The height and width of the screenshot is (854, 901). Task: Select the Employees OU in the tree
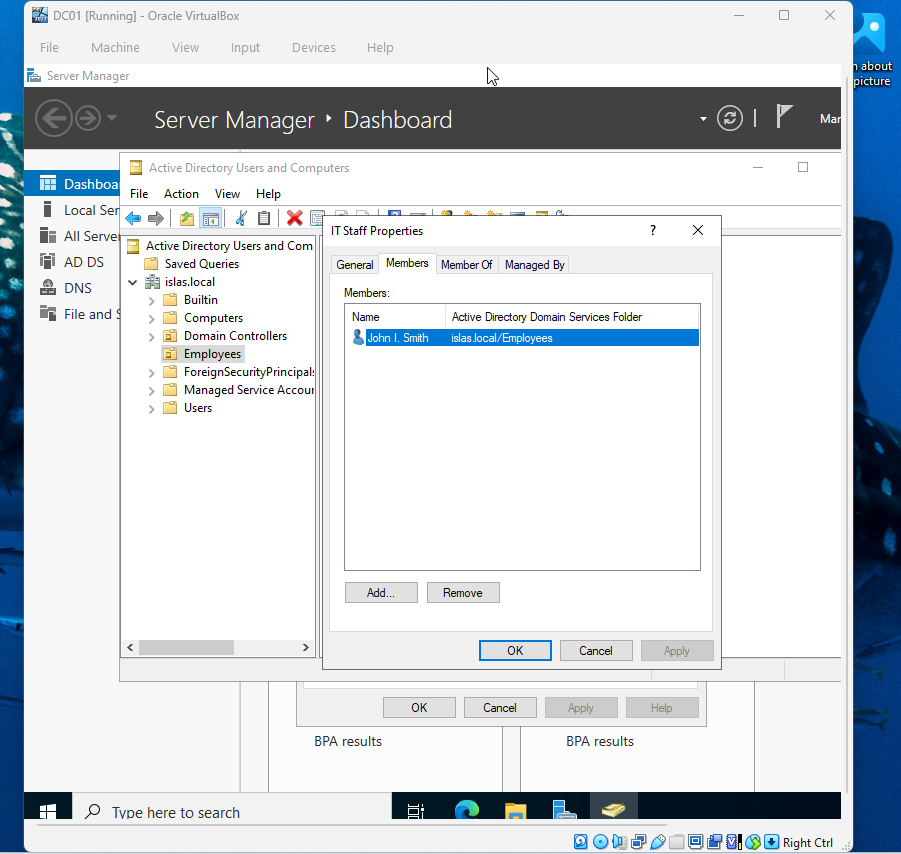click(212, 354)
